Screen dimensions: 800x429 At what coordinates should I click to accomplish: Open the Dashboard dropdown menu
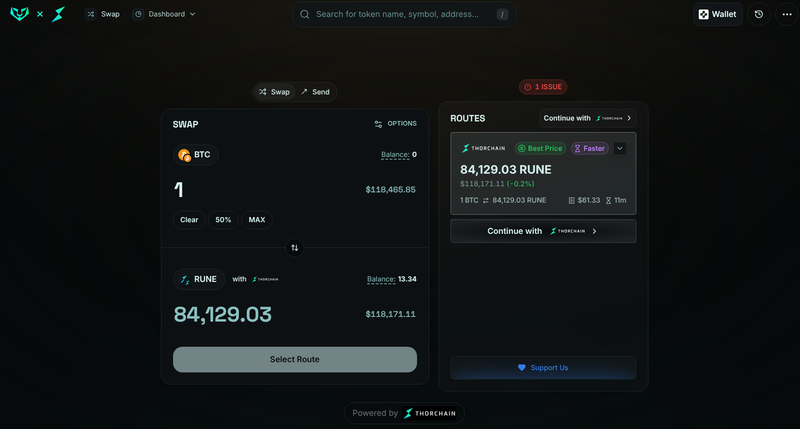[164, 14]
